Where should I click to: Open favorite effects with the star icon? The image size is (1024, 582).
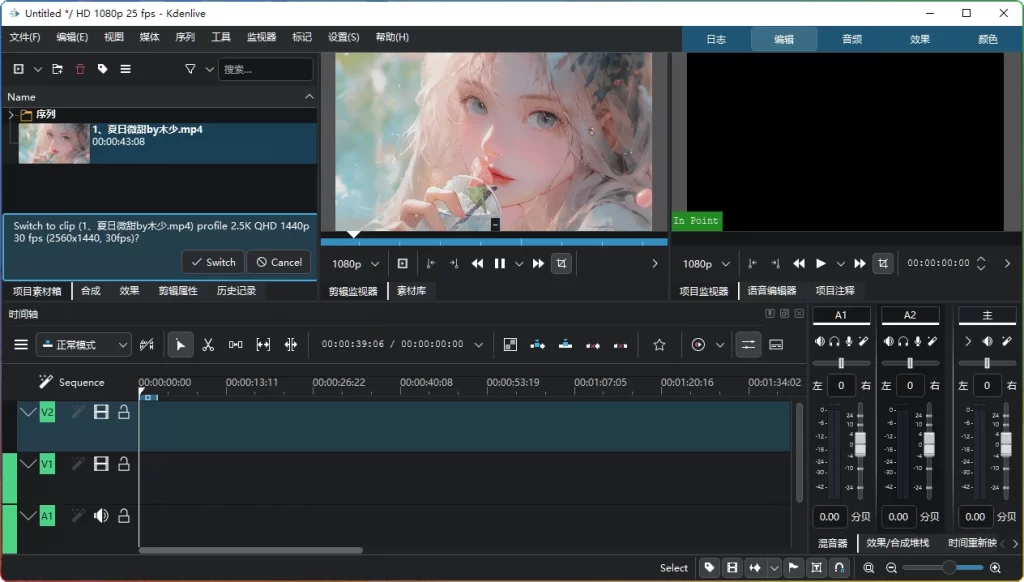pos(659,343)
